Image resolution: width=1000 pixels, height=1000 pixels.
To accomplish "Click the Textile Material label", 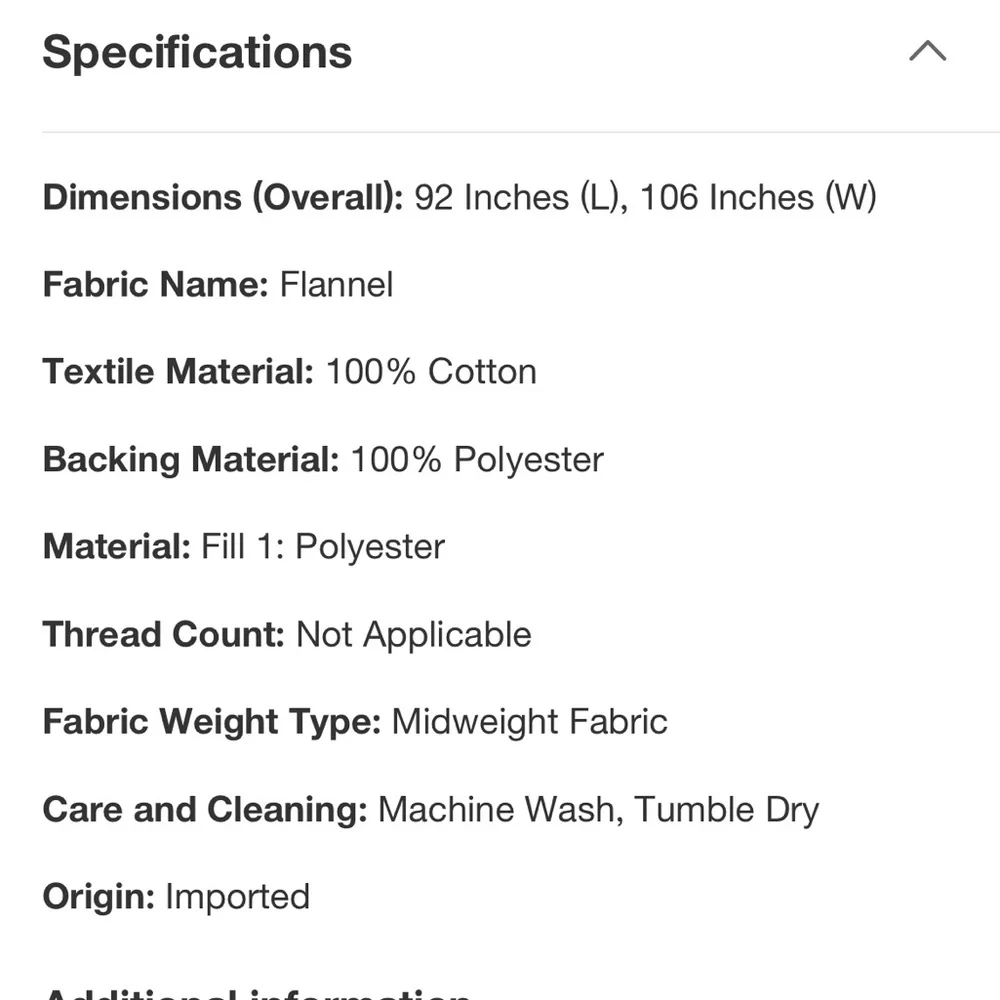I will click(179, 372).
